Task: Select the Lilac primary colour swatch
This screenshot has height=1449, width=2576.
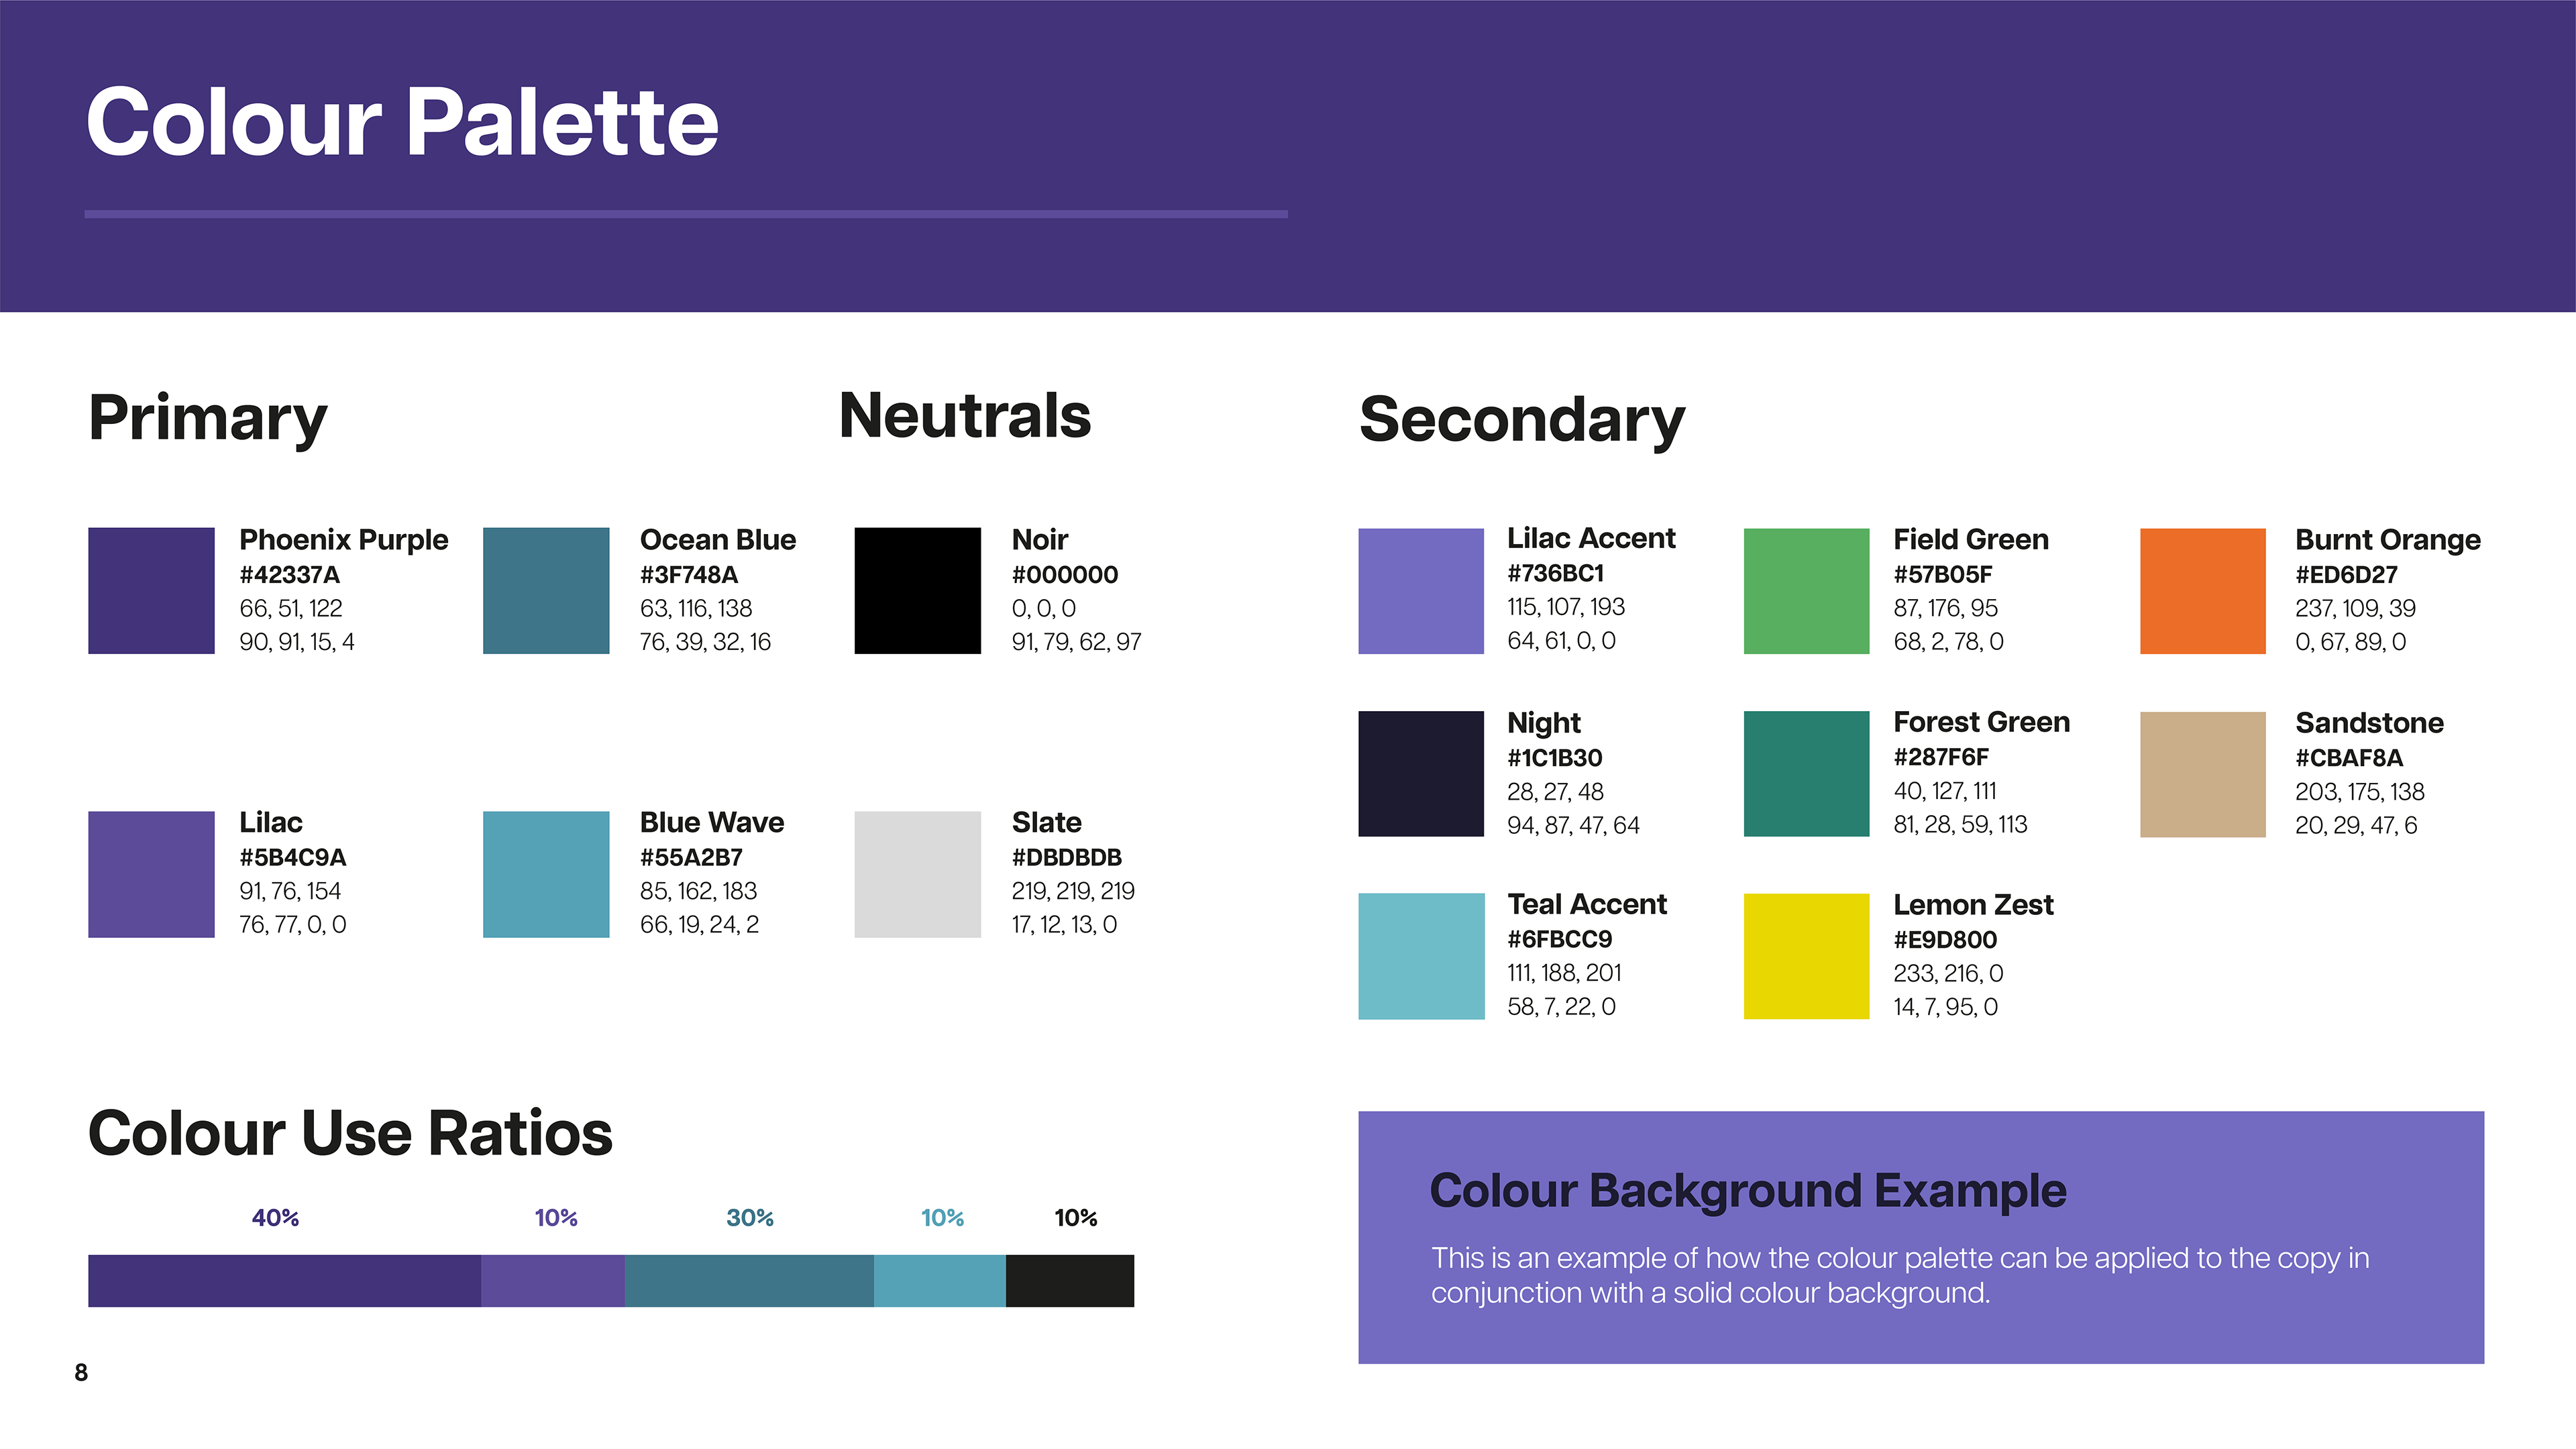Action: (x=151, y=874)
